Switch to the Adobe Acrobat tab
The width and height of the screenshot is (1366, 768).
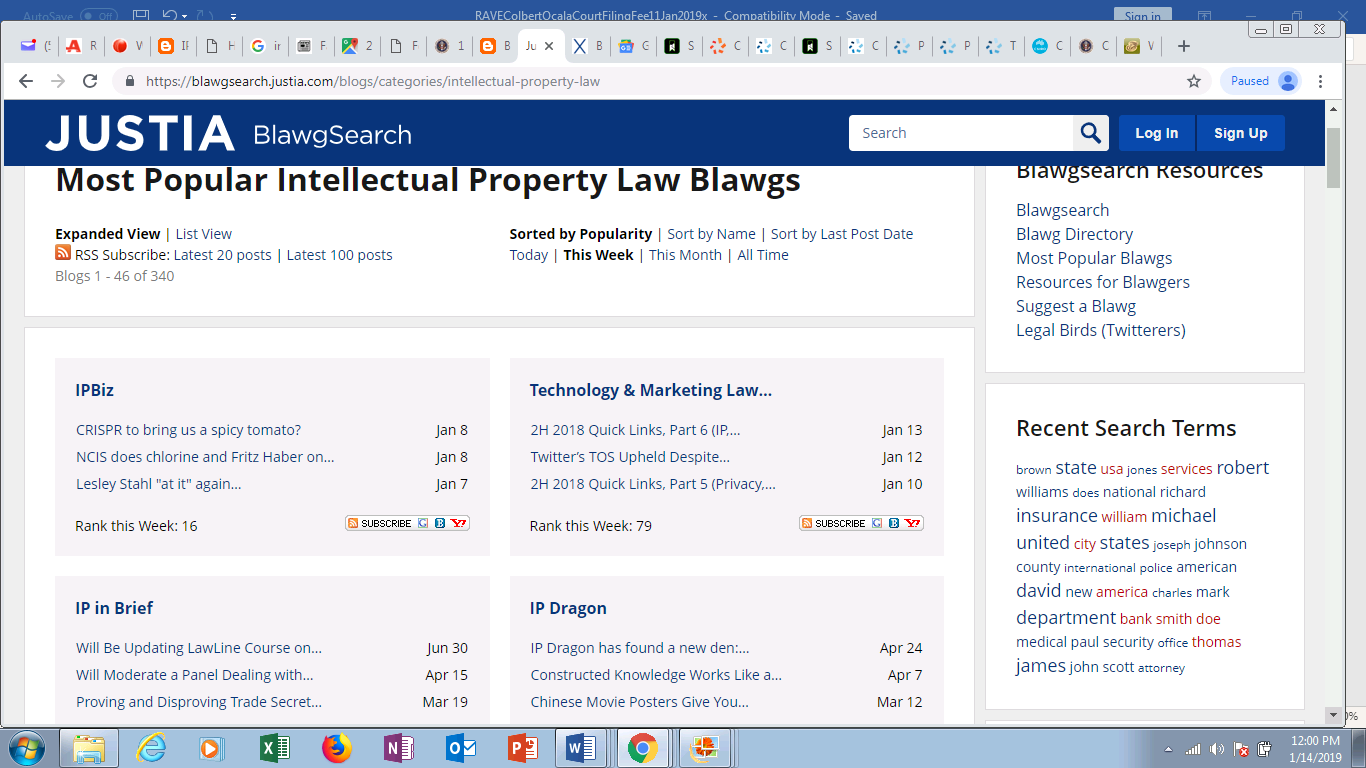[x=78, y=46]
